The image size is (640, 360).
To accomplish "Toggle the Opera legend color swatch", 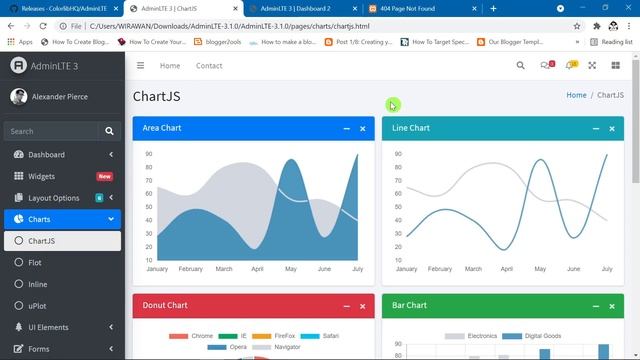I will 217,347.
